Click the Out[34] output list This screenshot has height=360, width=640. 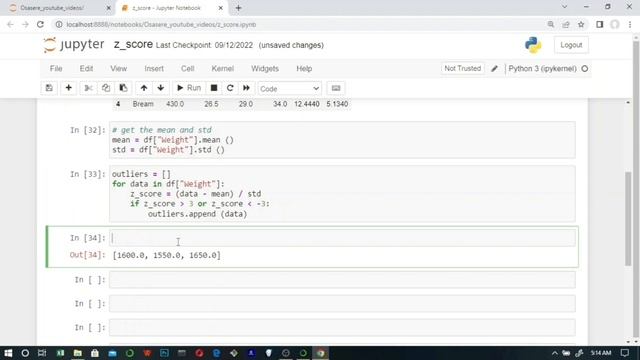point(167,255)
